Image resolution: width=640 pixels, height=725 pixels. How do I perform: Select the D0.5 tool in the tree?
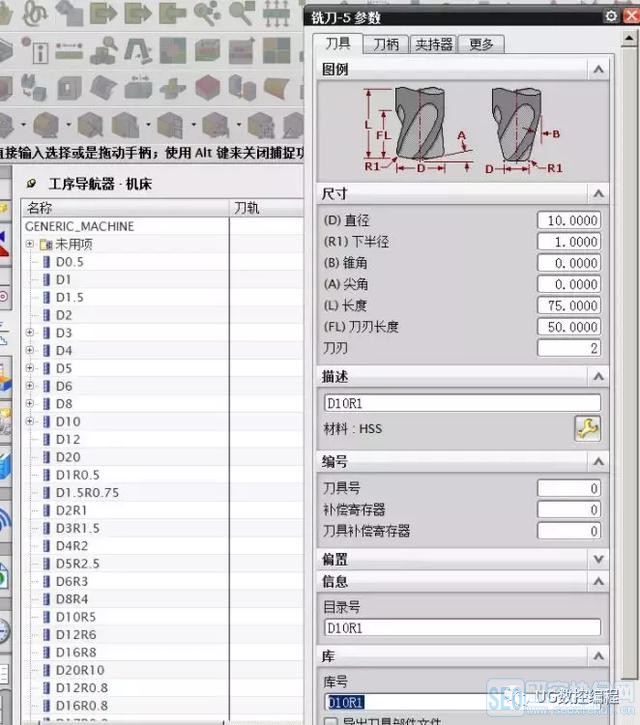click(70, 262)
